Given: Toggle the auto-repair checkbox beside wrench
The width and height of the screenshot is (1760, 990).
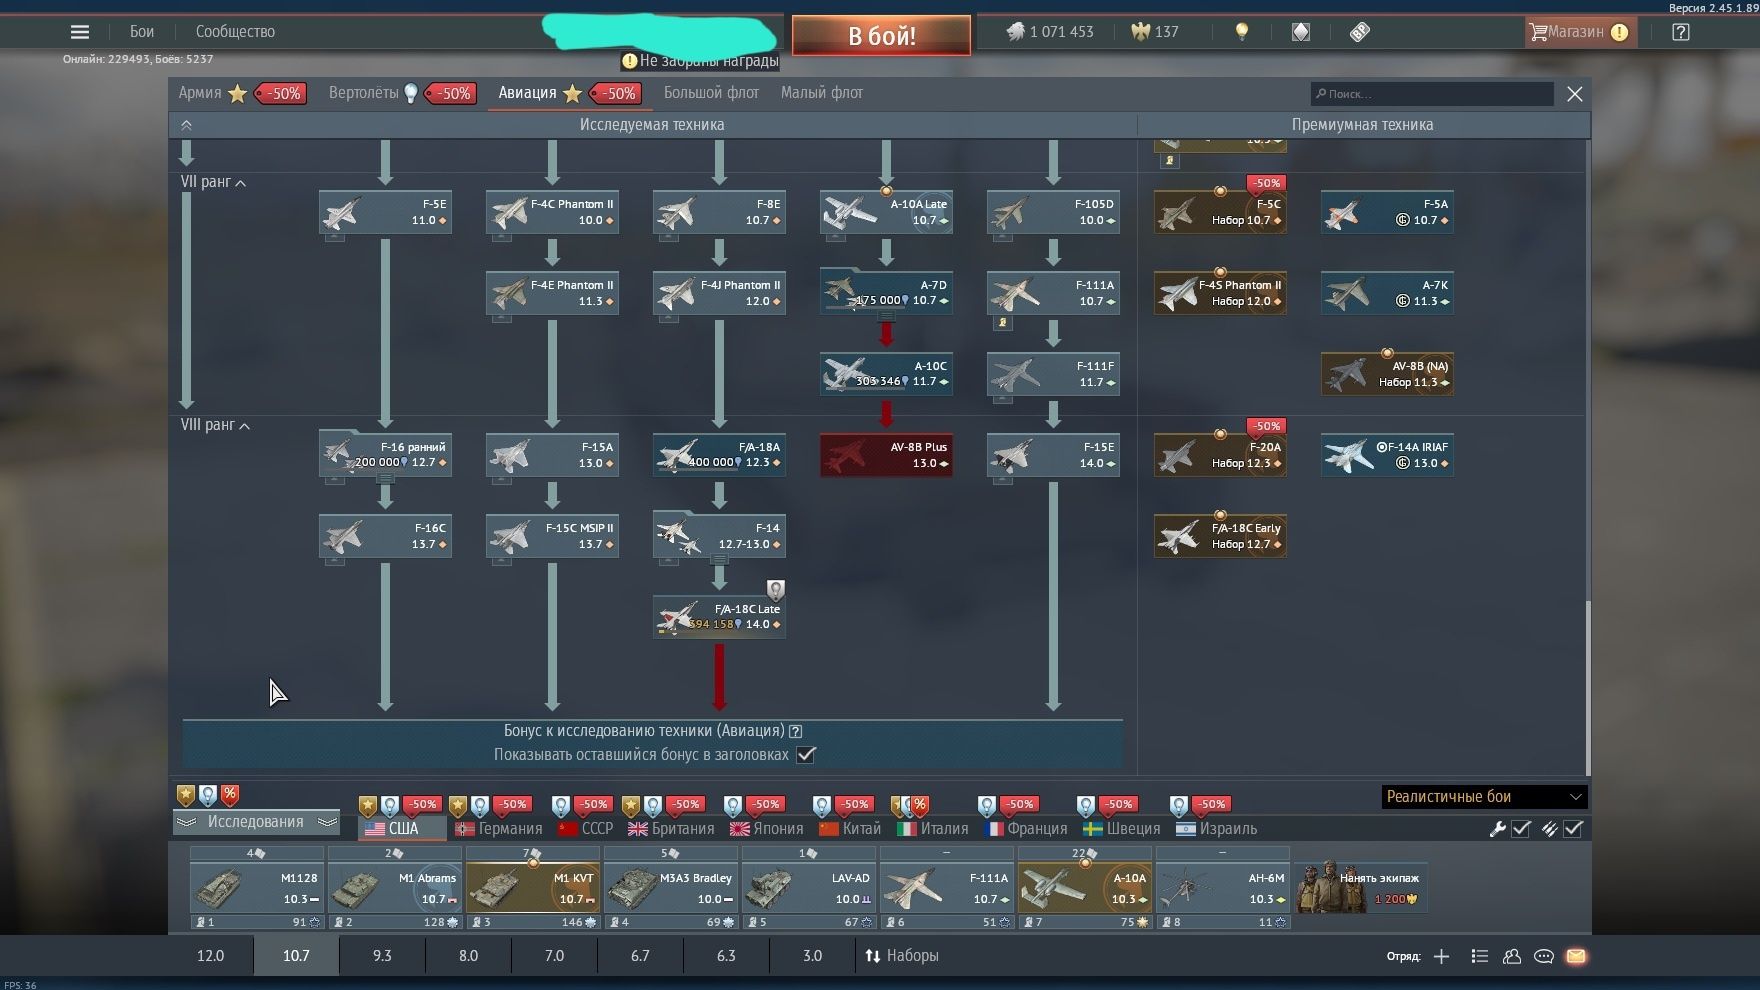Looking at the screenshot, I should (1521, 829).
